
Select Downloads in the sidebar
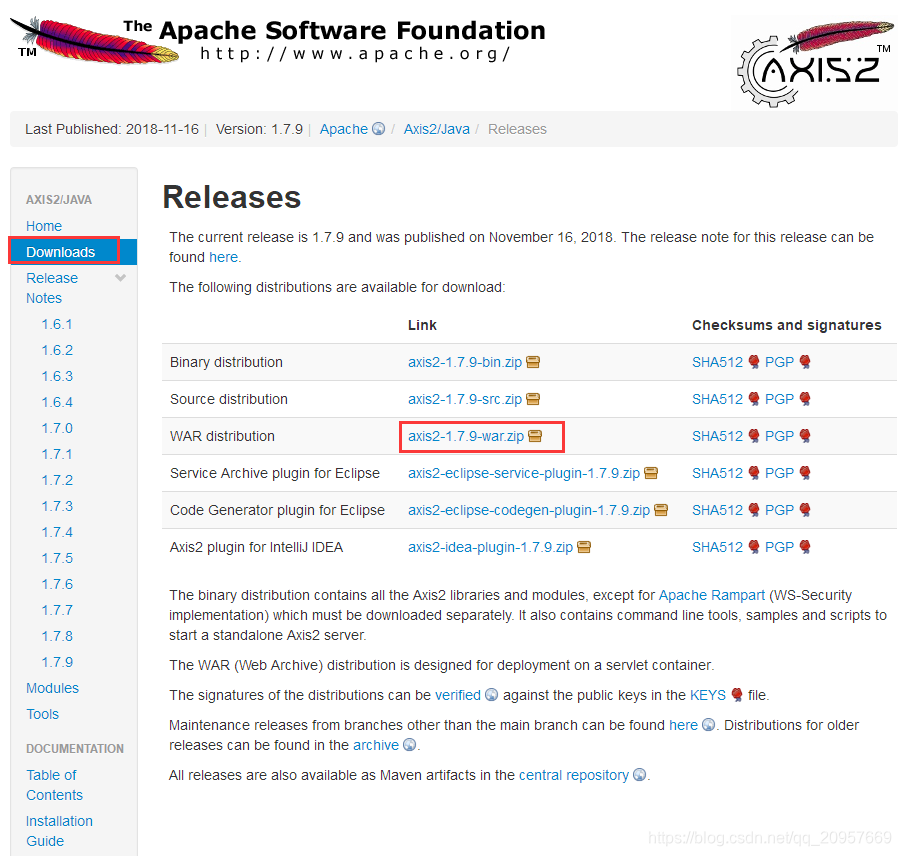[73, 252]
